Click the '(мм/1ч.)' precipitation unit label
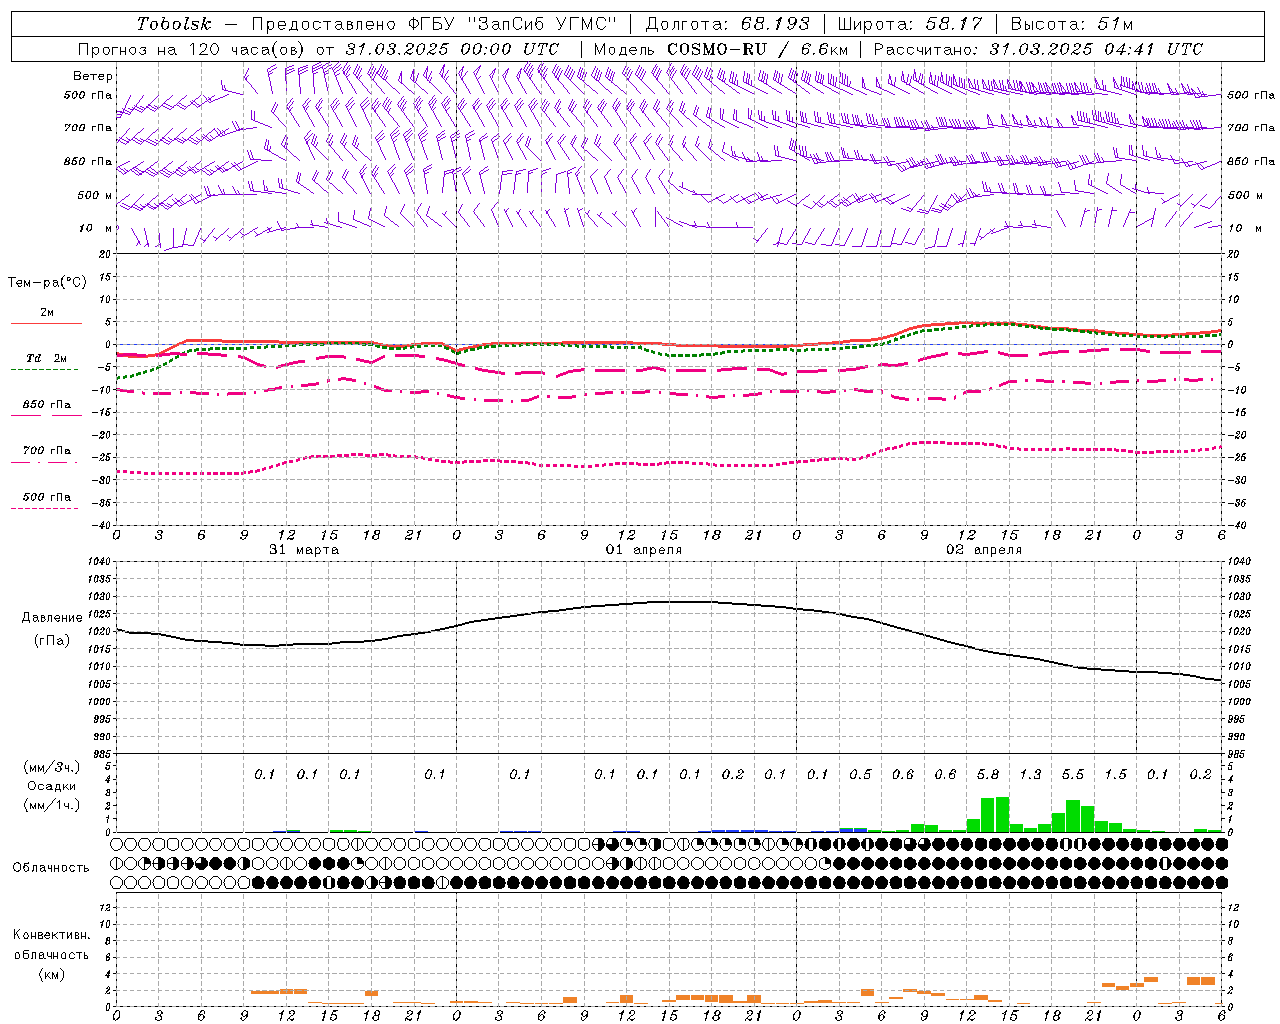The width and height of the screenshot is (1280, 1024). pyautogui.click(x=51, y=805)
